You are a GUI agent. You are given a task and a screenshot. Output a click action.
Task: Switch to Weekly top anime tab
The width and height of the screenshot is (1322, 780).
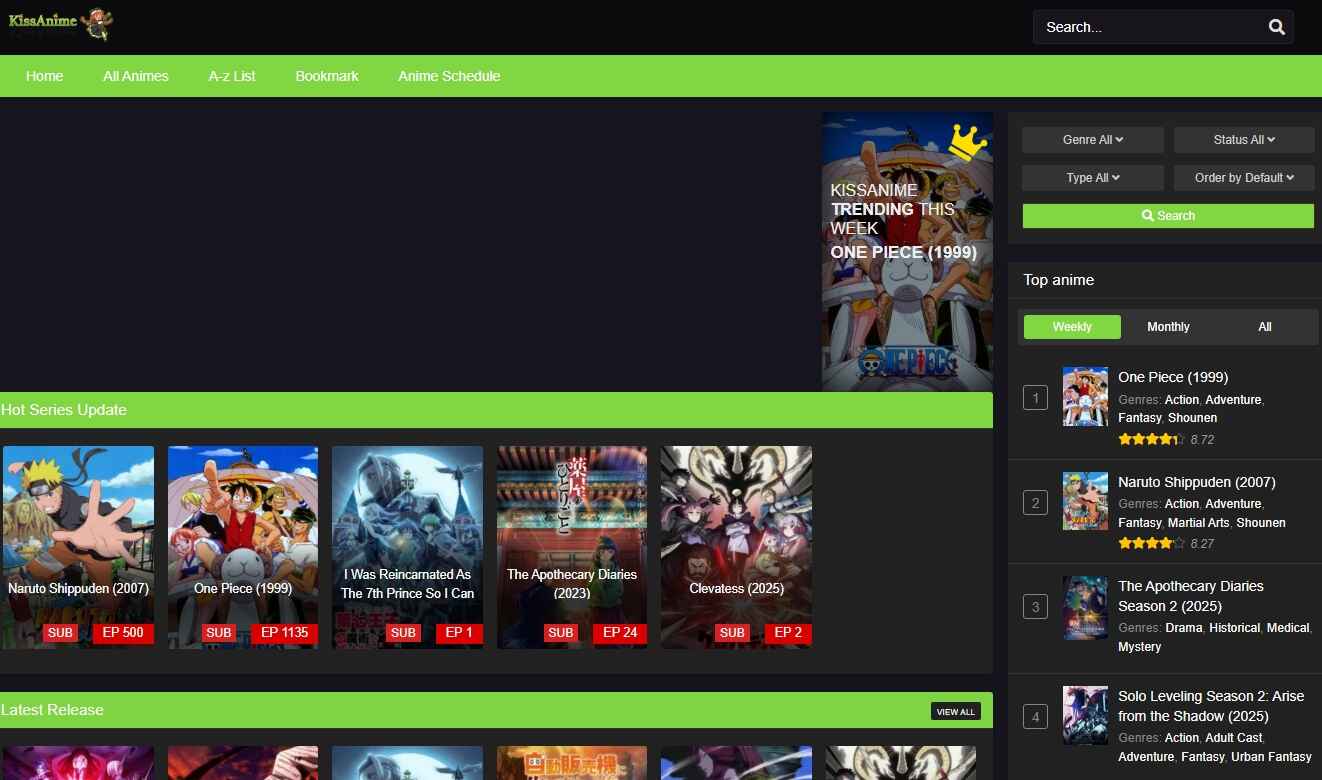coord(1072,327)
